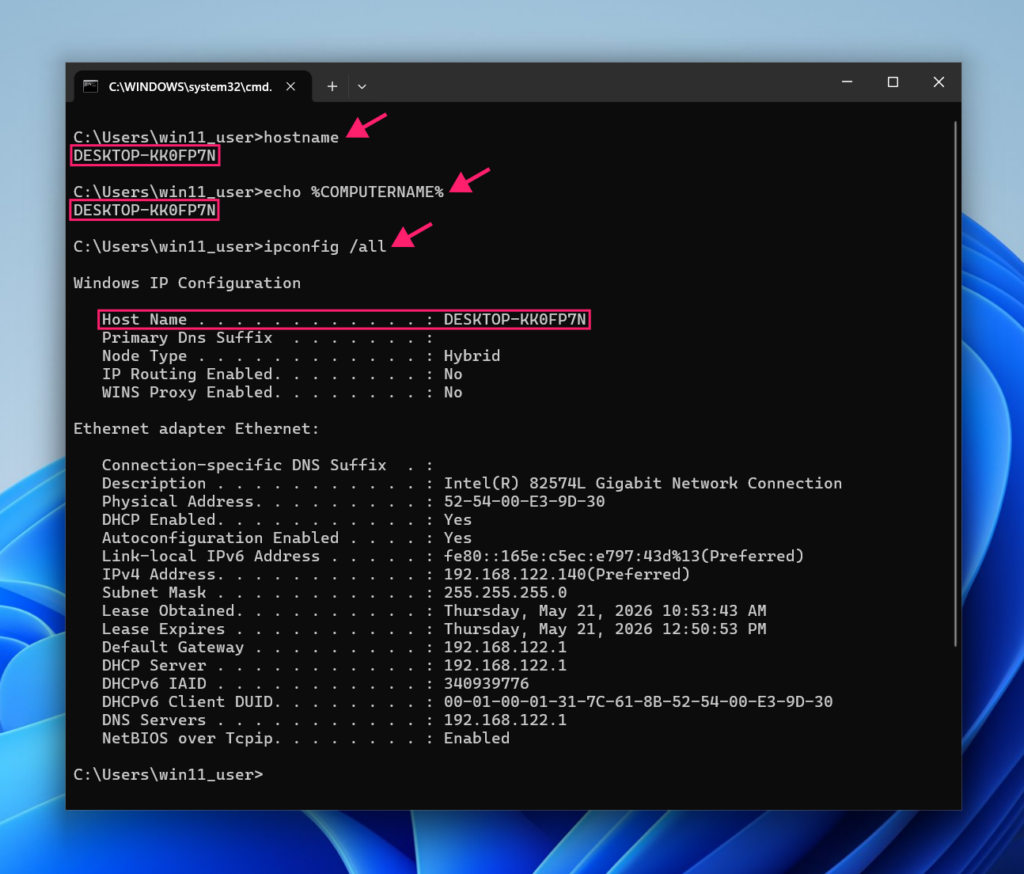Minimize the terminal window
This screenshot has width=1024, height=874.
[847, 82]
